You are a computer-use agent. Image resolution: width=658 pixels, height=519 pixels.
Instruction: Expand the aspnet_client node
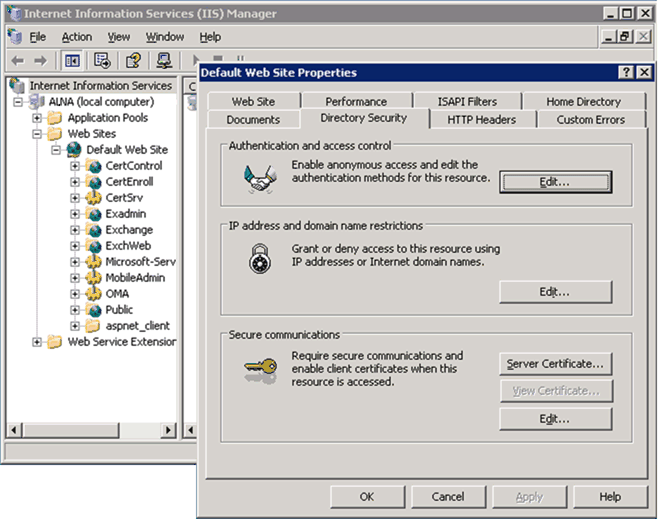tap(75, 326)
